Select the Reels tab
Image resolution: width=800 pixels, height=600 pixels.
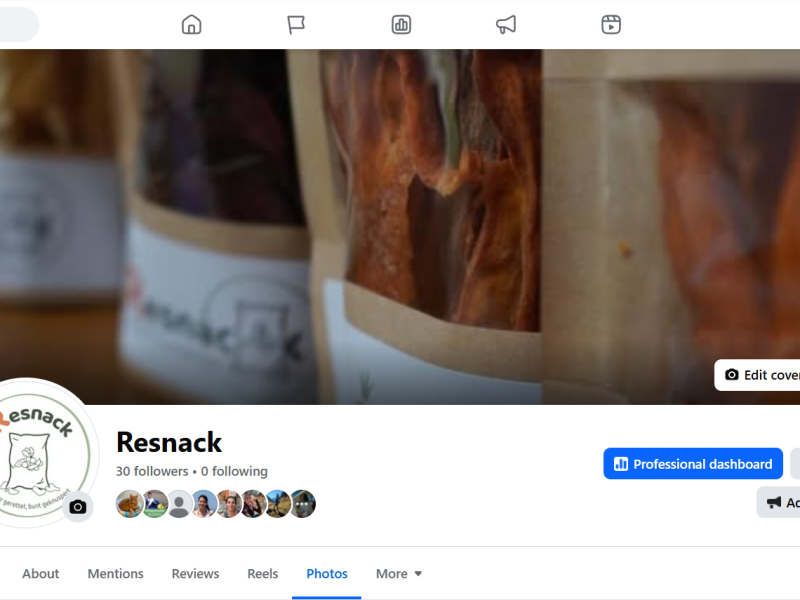point(262,573)
